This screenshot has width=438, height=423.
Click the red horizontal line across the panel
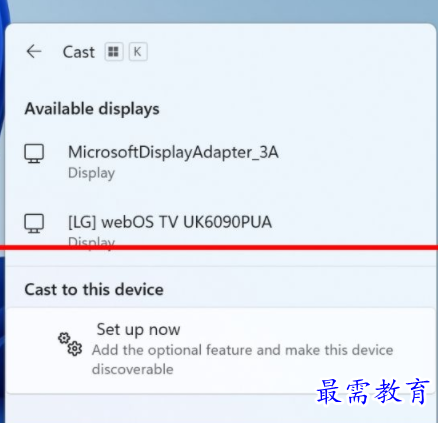pos(219,248)
